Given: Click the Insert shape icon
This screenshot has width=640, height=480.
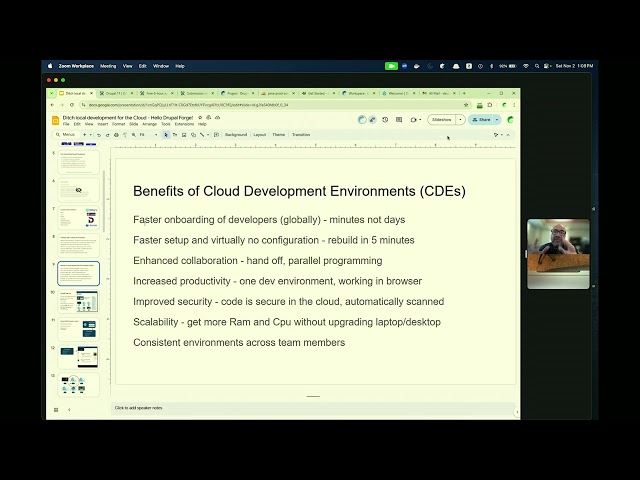Looking at the screenshot, I should point(193,135).
